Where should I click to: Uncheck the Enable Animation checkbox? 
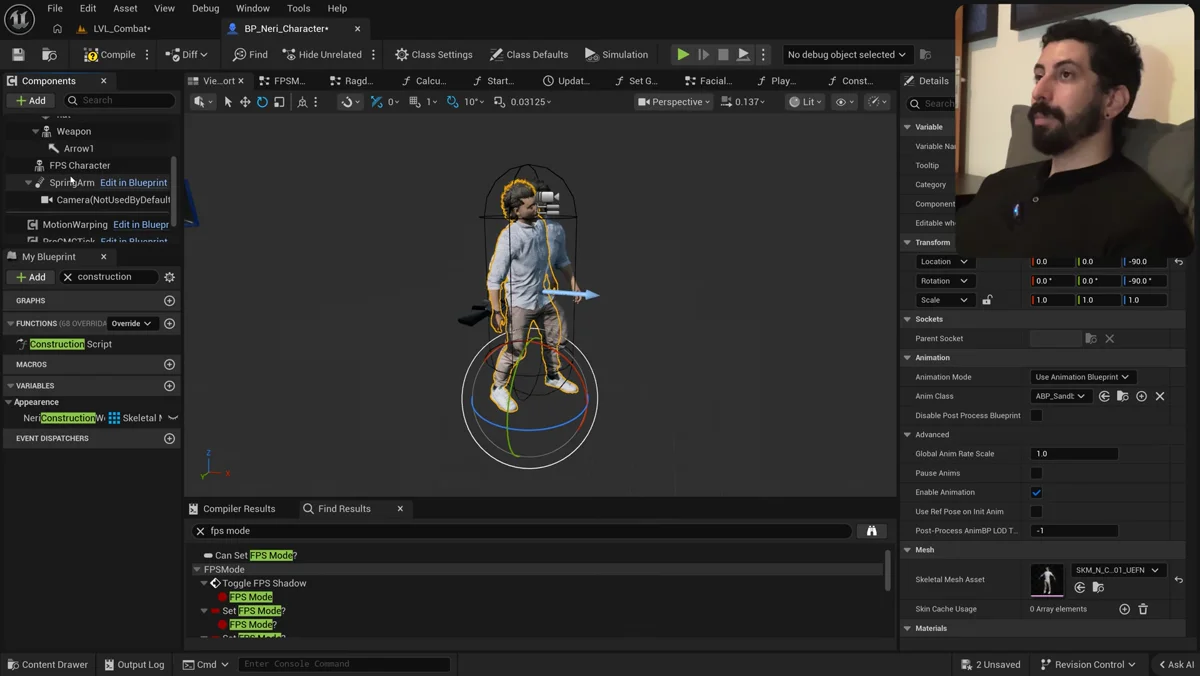[1036, 492]
